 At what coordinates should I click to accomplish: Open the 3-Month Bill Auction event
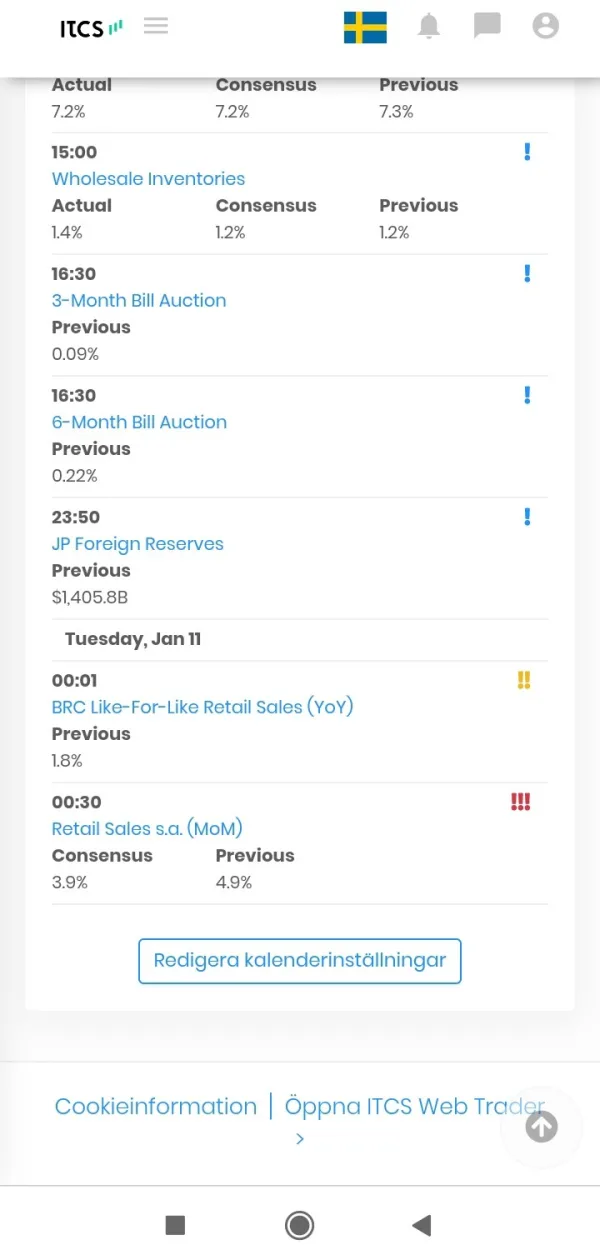139,300
